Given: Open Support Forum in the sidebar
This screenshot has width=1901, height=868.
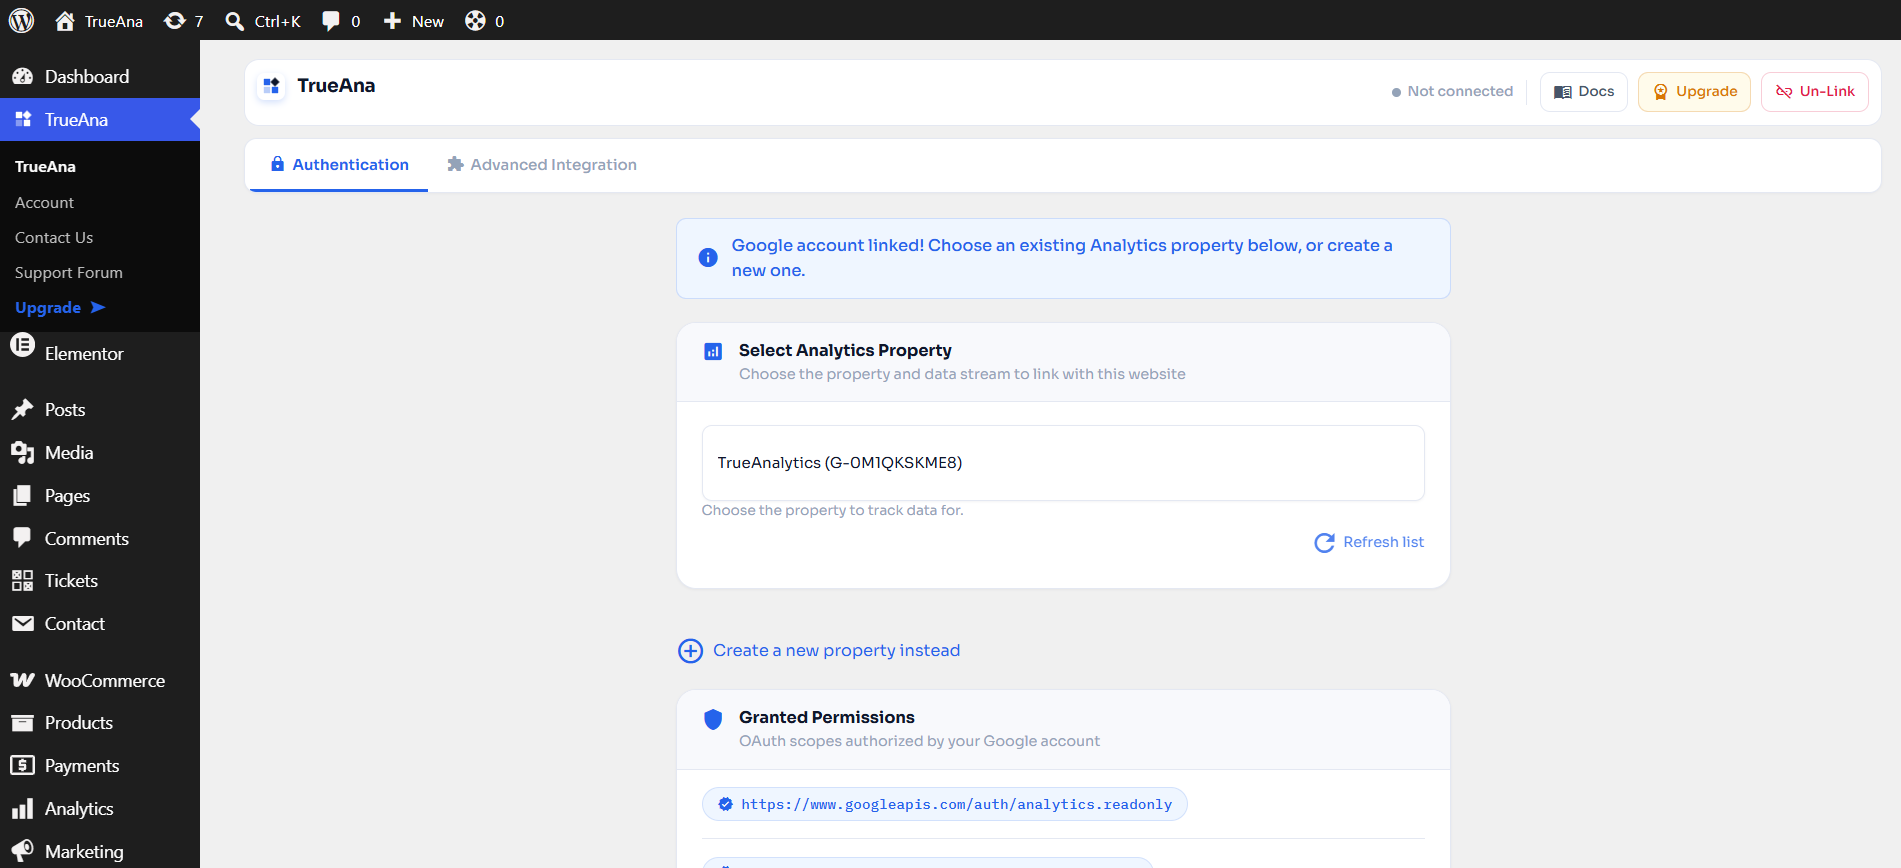Looking at the screenshot, I should click(x=69, y=273).
